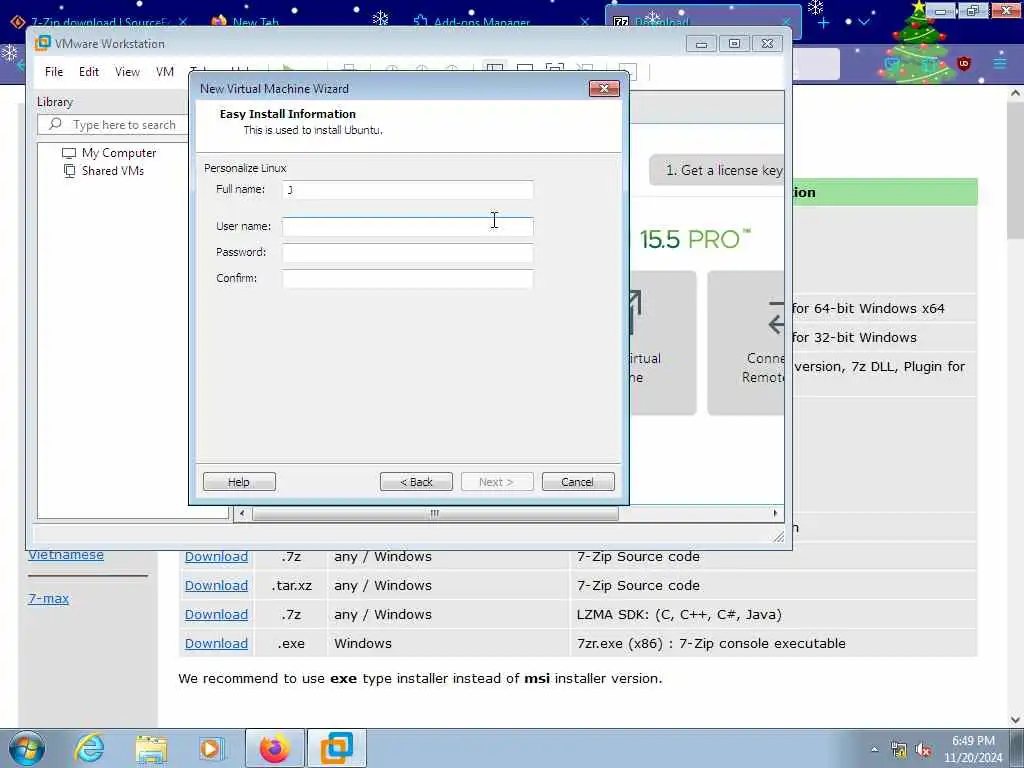
Task: Click the Next > button
Action: click(x=496, y=482)
